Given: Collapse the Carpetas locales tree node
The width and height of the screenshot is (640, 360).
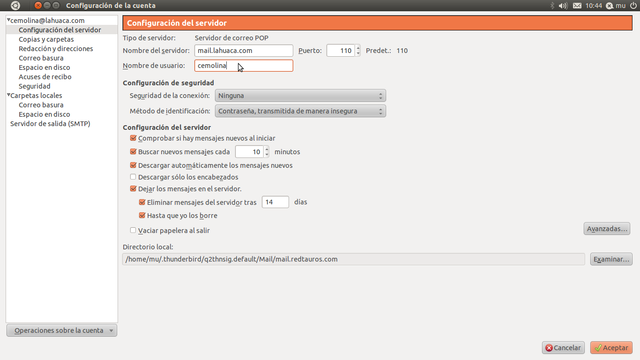Looking at the screenshot, I should 8,95.
